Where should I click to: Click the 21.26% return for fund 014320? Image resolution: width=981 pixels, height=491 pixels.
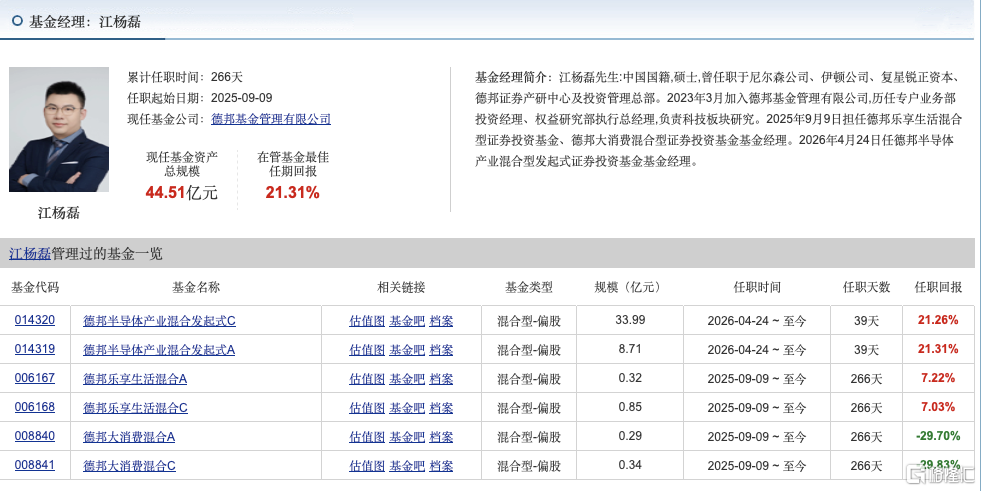point(938,320)
